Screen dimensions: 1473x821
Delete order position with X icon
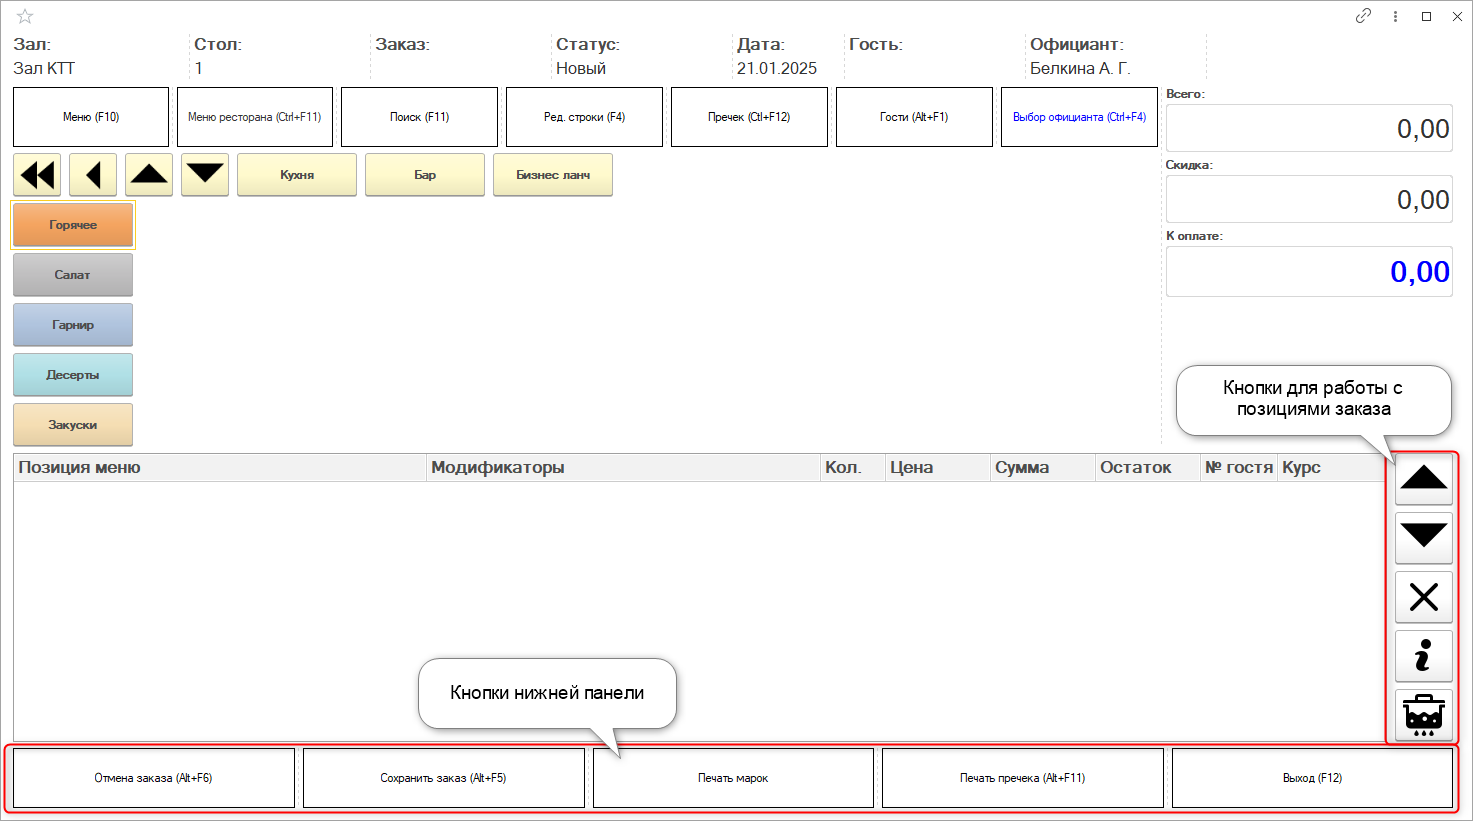1423,597
